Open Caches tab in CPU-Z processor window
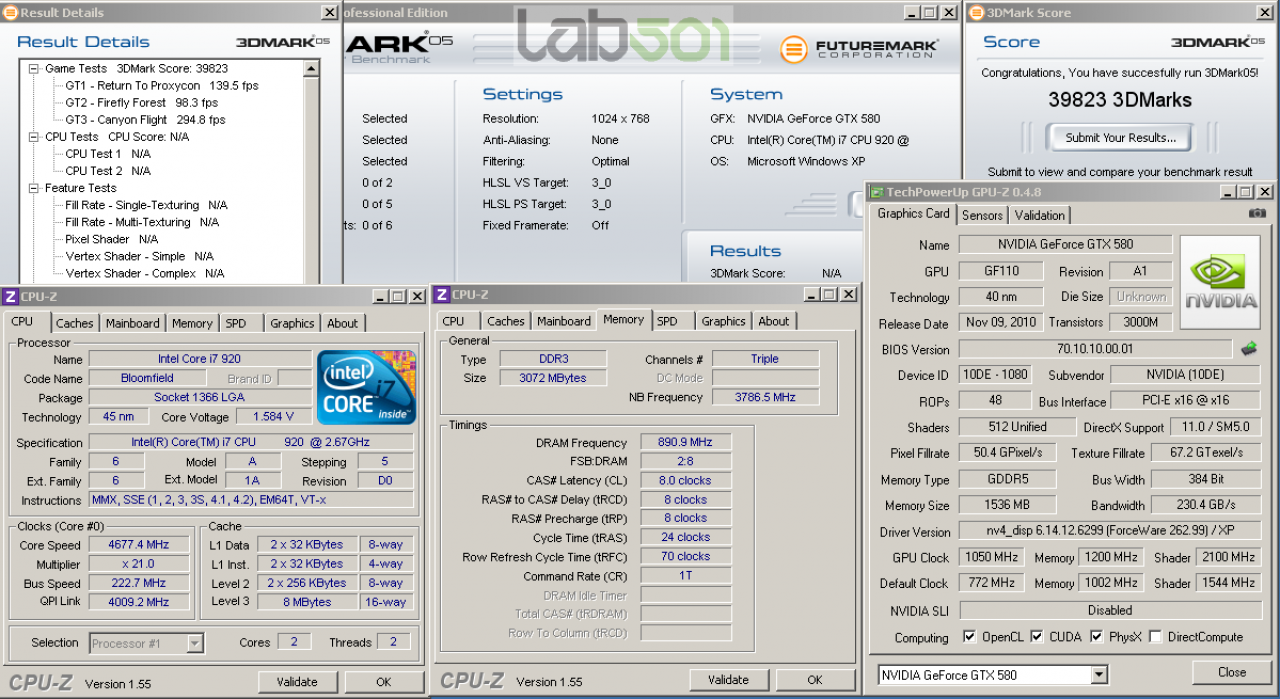The image size is (1280, 699). [74, 323]
